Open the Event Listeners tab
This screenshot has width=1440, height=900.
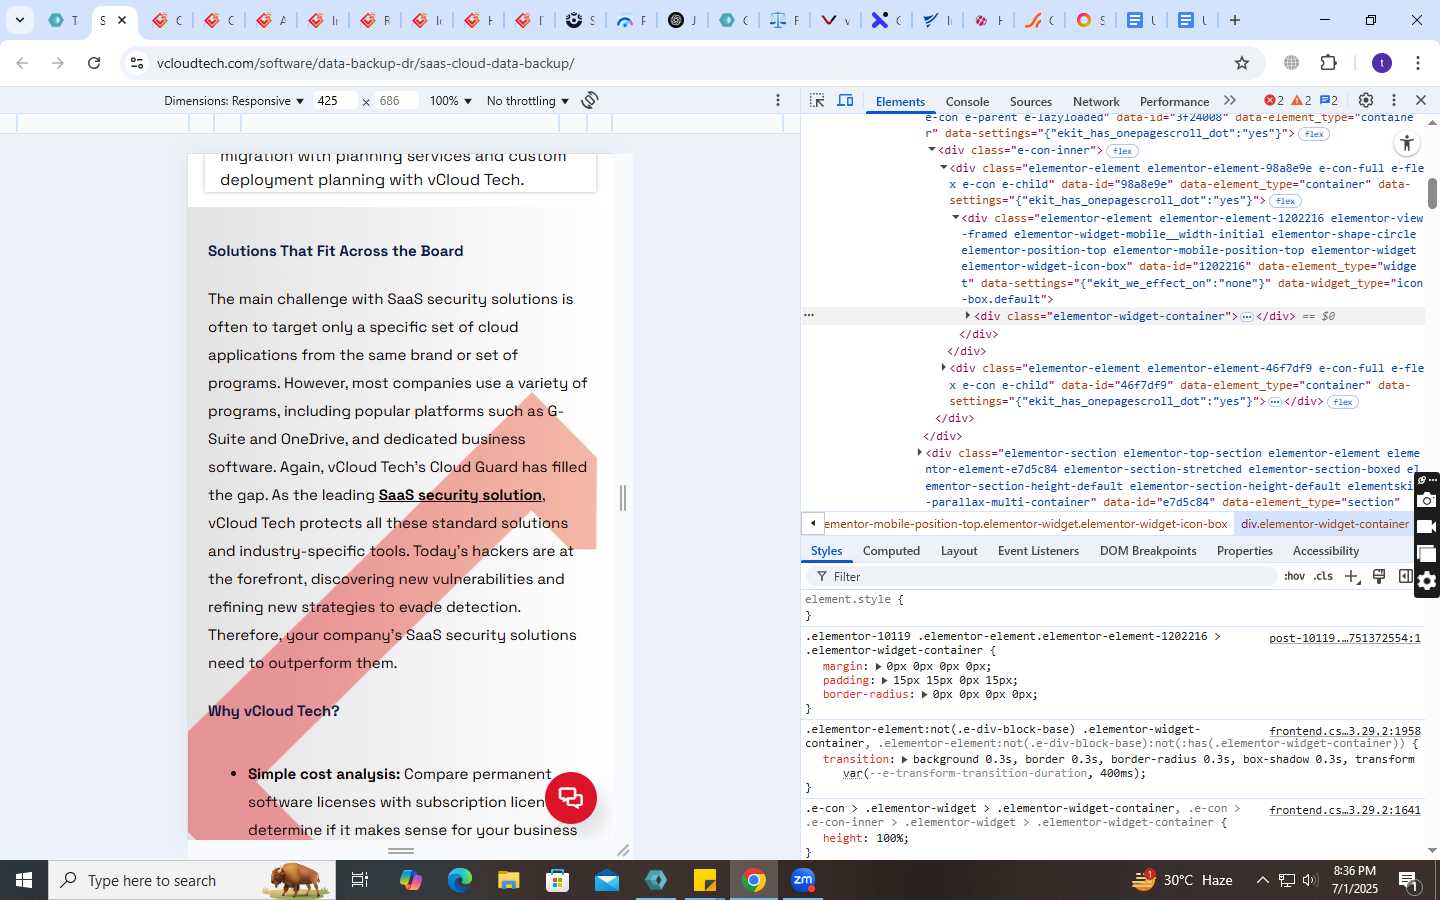[1038, 551]
